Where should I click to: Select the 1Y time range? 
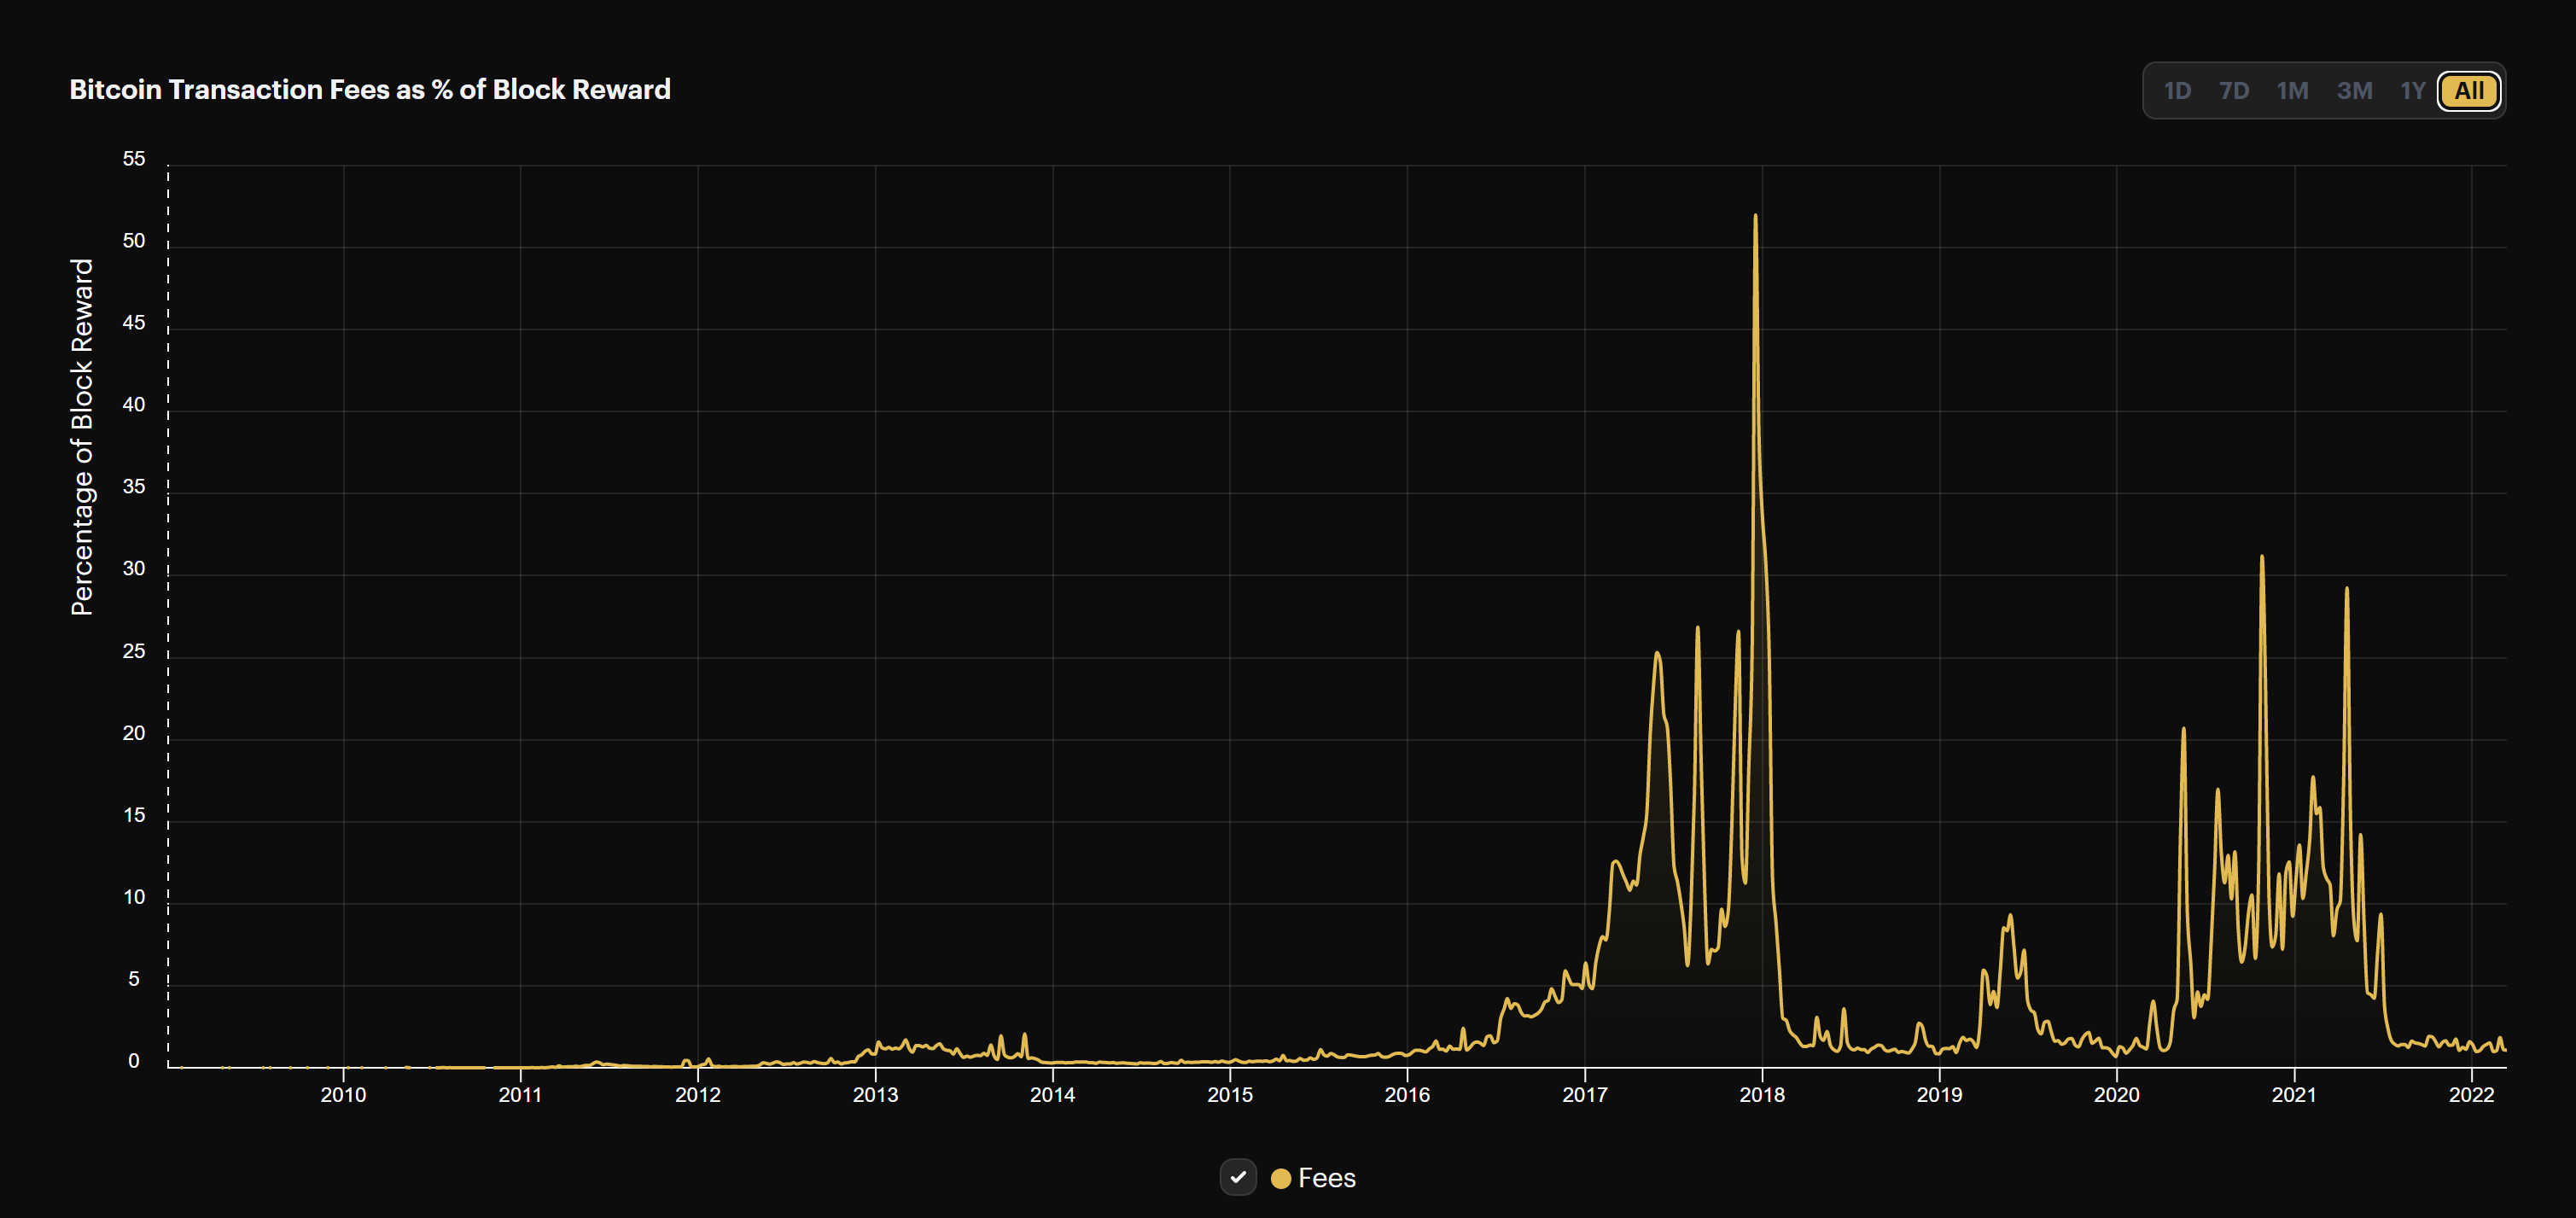(x=2412, y=91)
